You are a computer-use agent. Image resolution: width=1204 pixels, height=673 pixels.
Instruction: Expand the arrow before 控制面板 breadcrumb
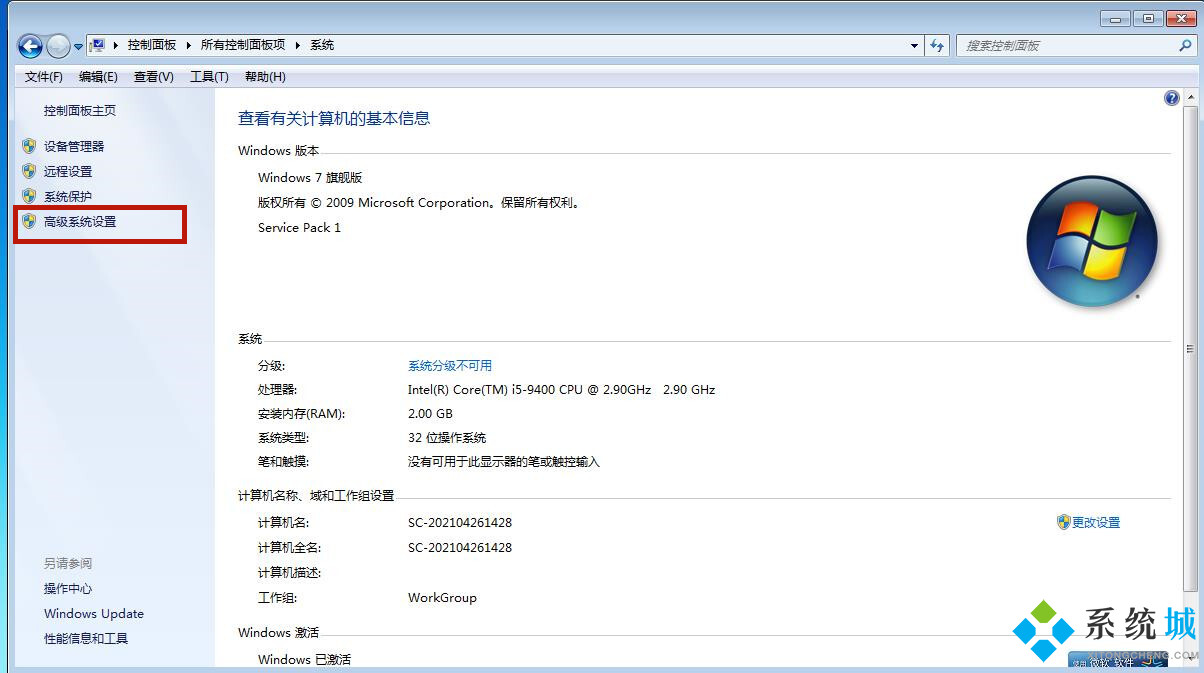(116, 46)
